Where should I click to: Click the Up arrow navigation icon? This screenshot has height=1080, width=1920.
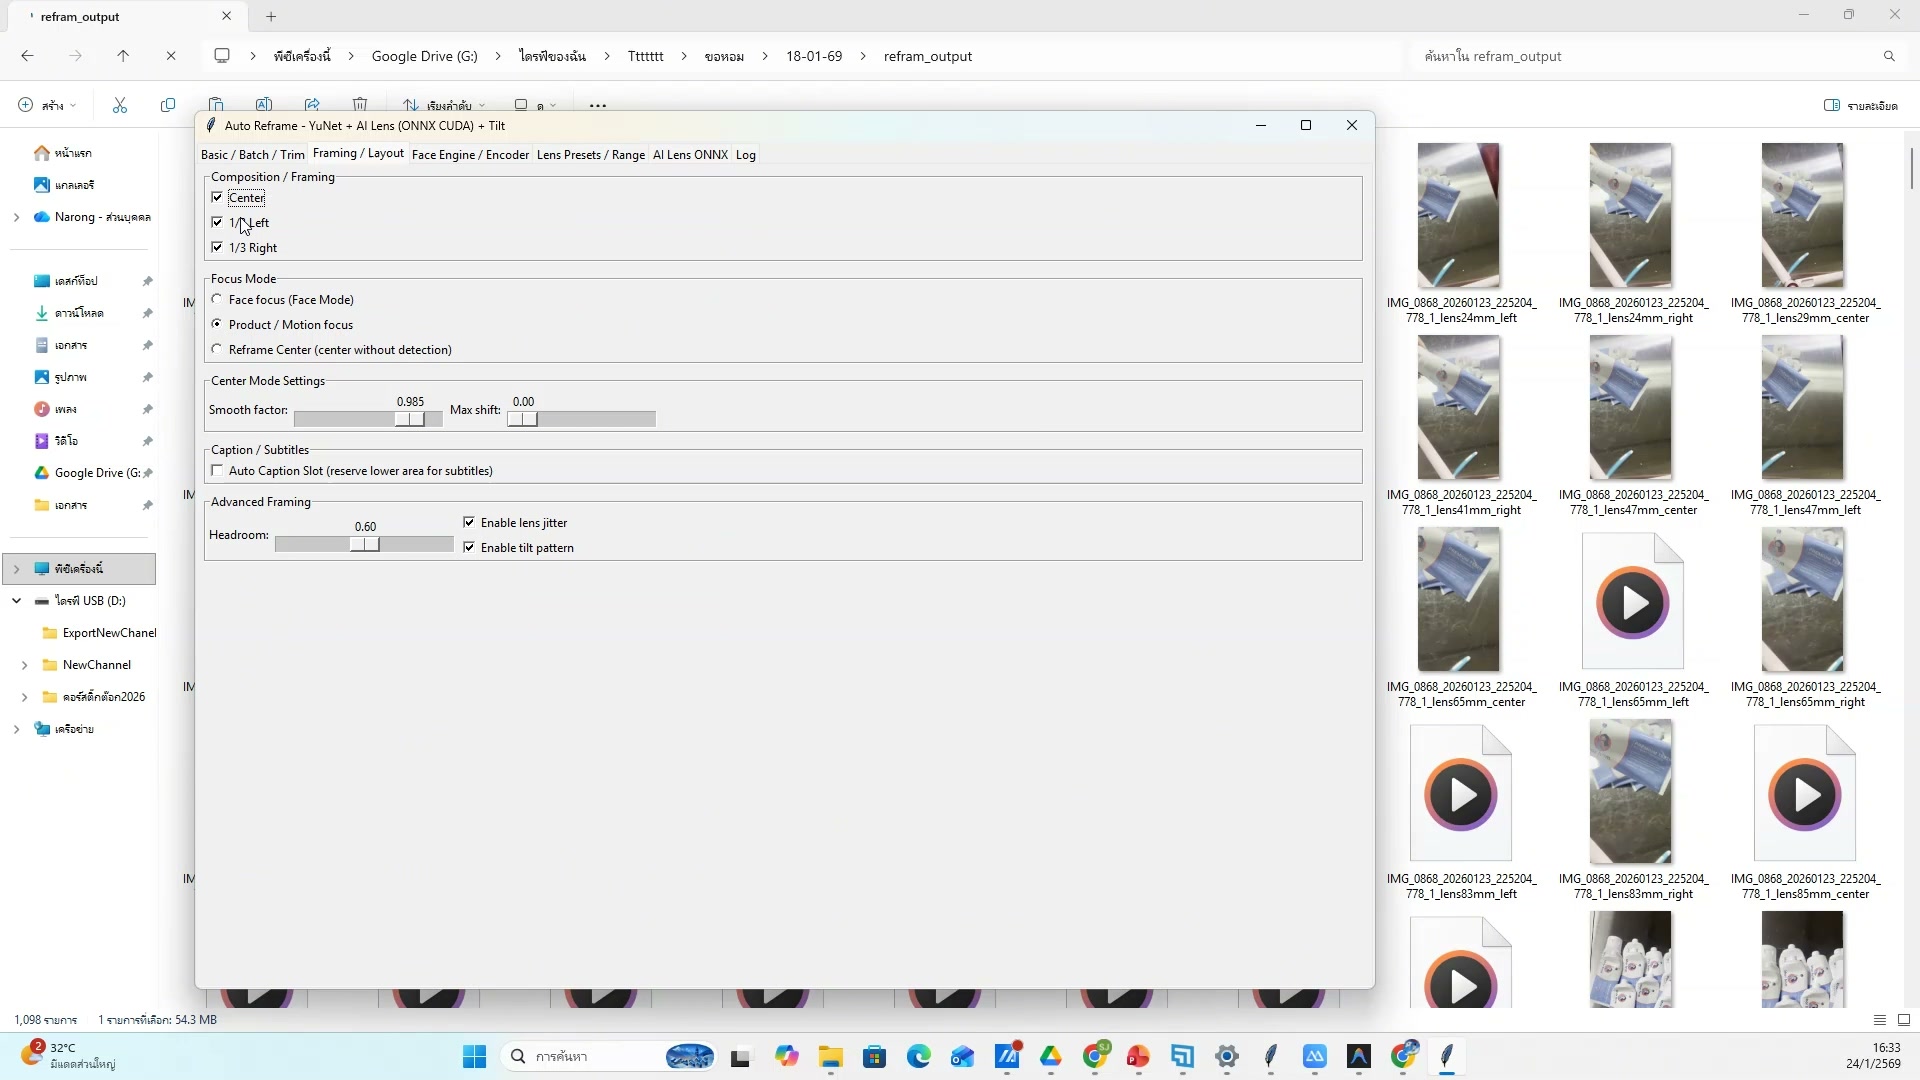point(123,56)
